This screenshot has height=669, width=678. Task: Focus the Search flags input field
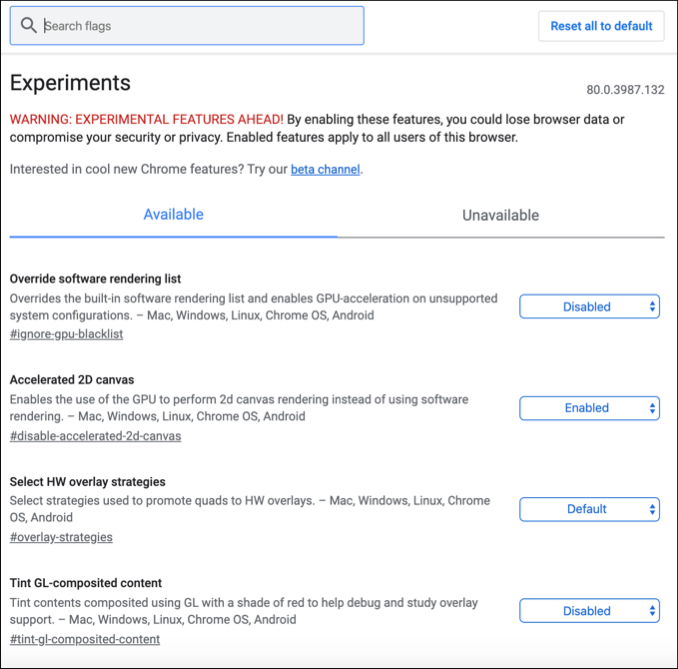coord(200,26)
